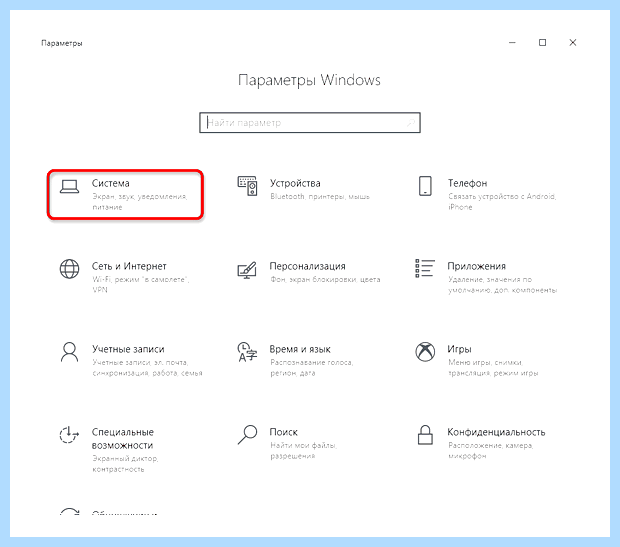Click 'Bluetooth, принтеры, мышь' description
Image resolution: width=620 pixels, height=547 pixels.
coord(319,197)
